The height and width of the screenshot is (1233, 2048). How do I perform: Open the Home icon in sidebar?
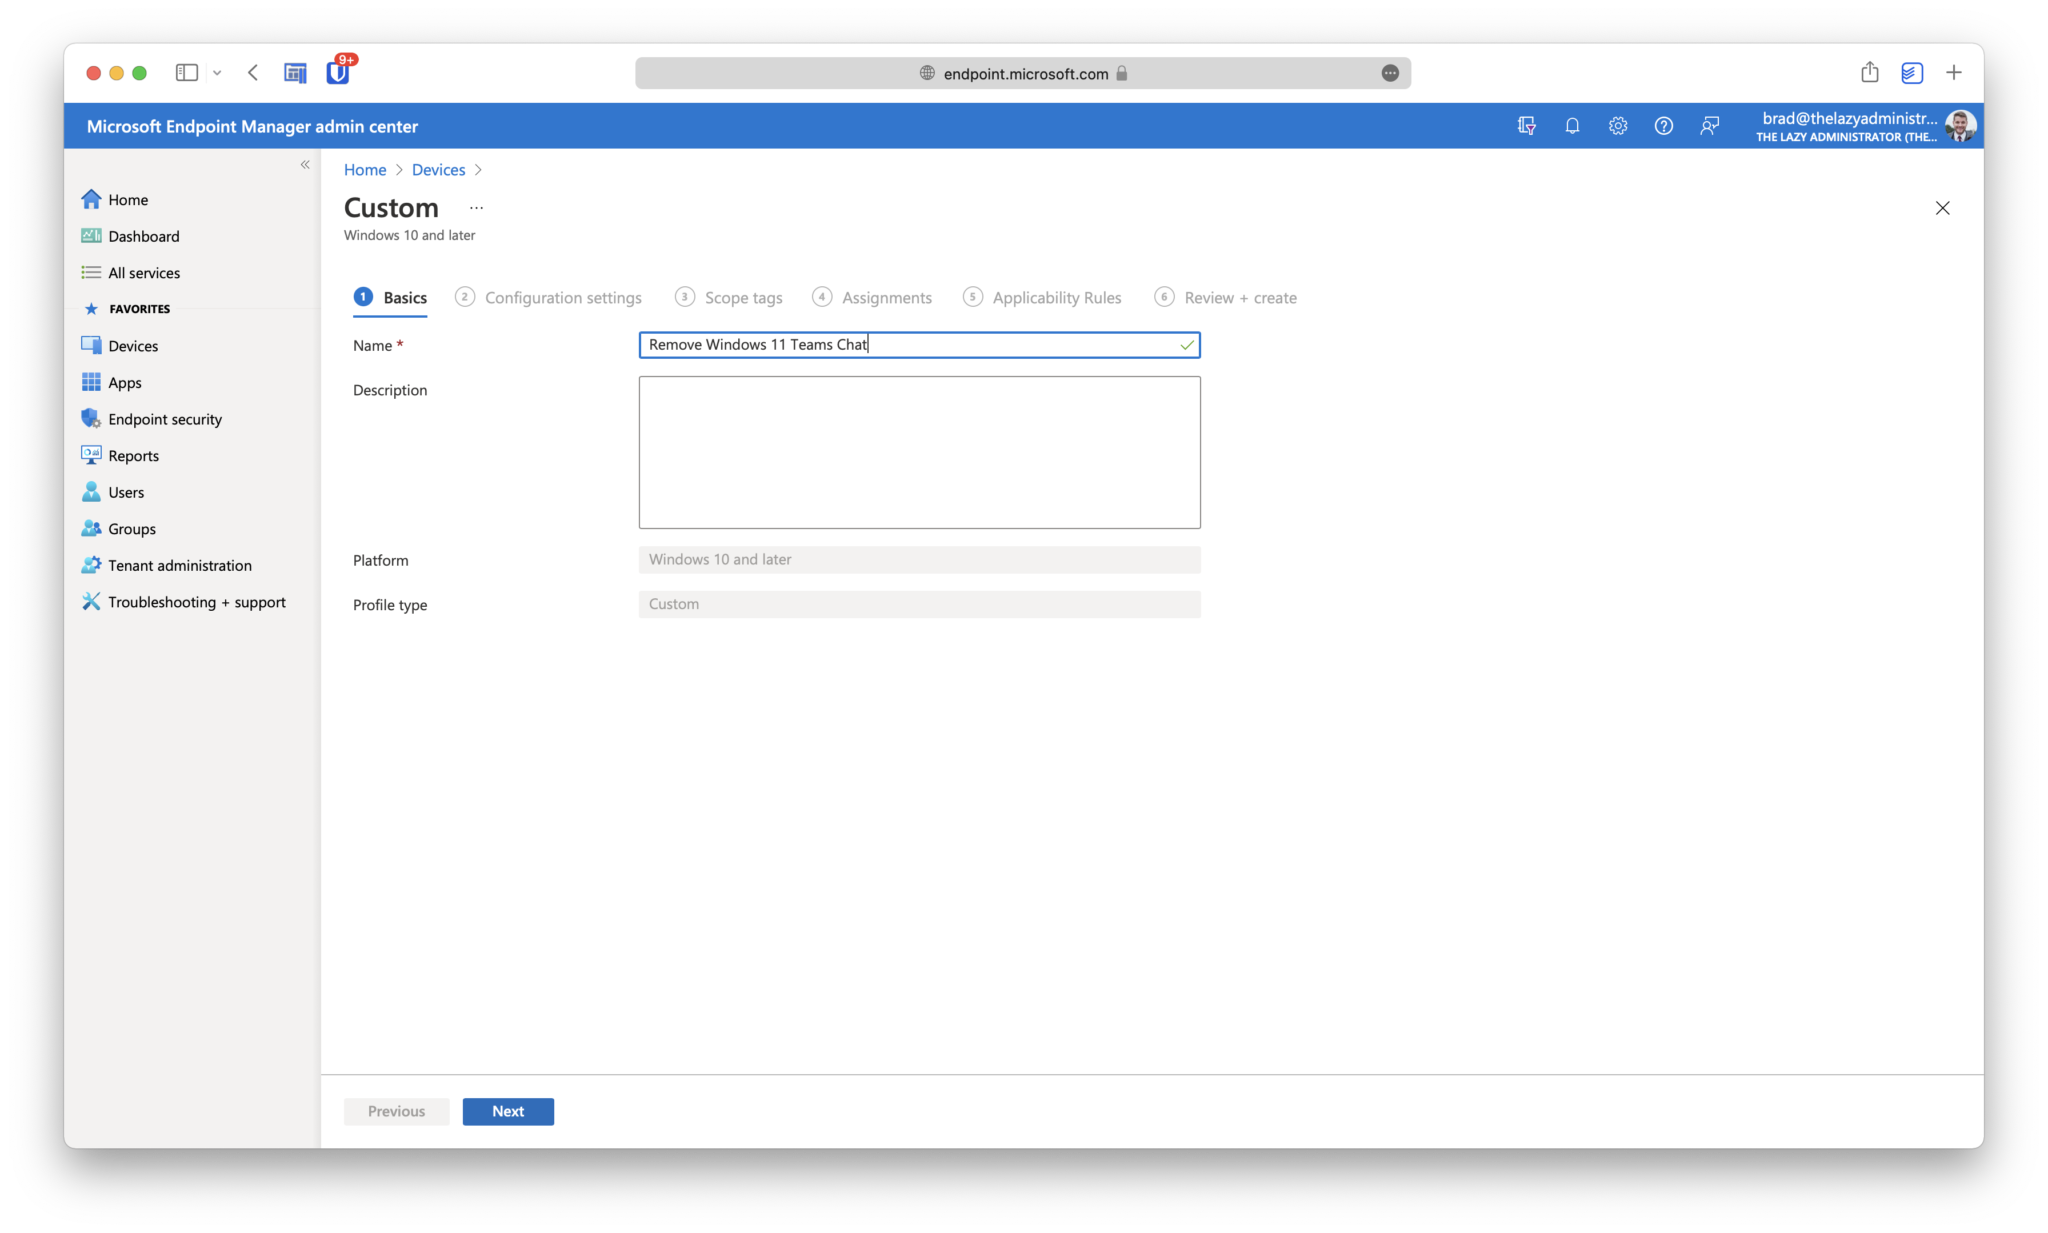point(91,199)
